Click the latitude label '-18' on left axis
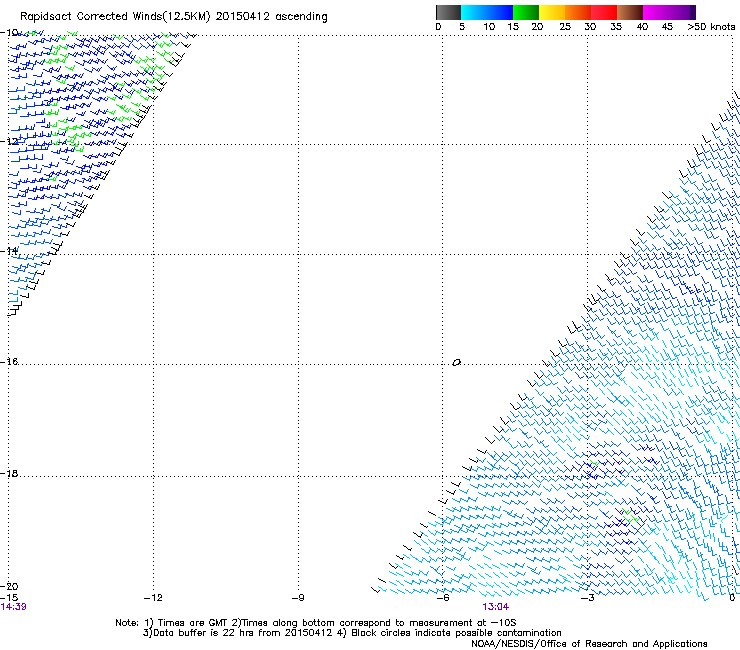740x650 pixels. [x=9, y=473]
